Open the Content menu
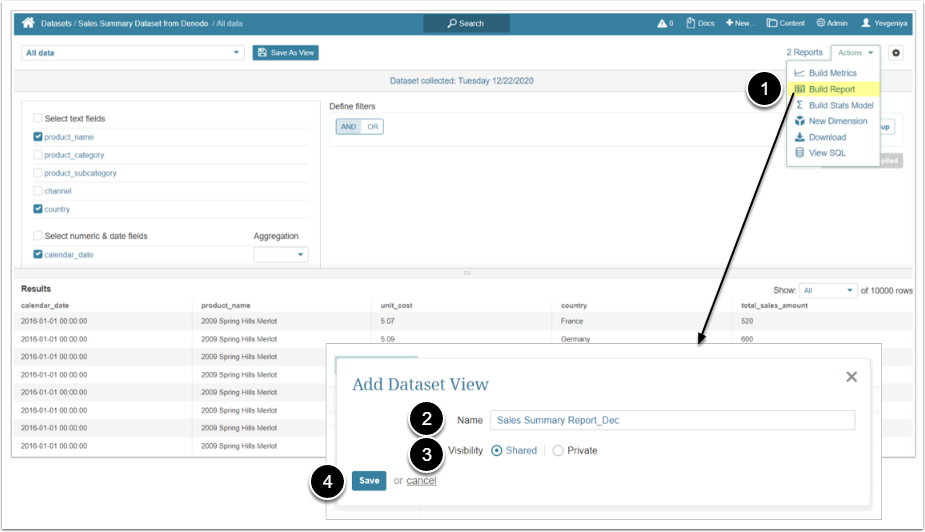925x532 pixels. [785, 23]
